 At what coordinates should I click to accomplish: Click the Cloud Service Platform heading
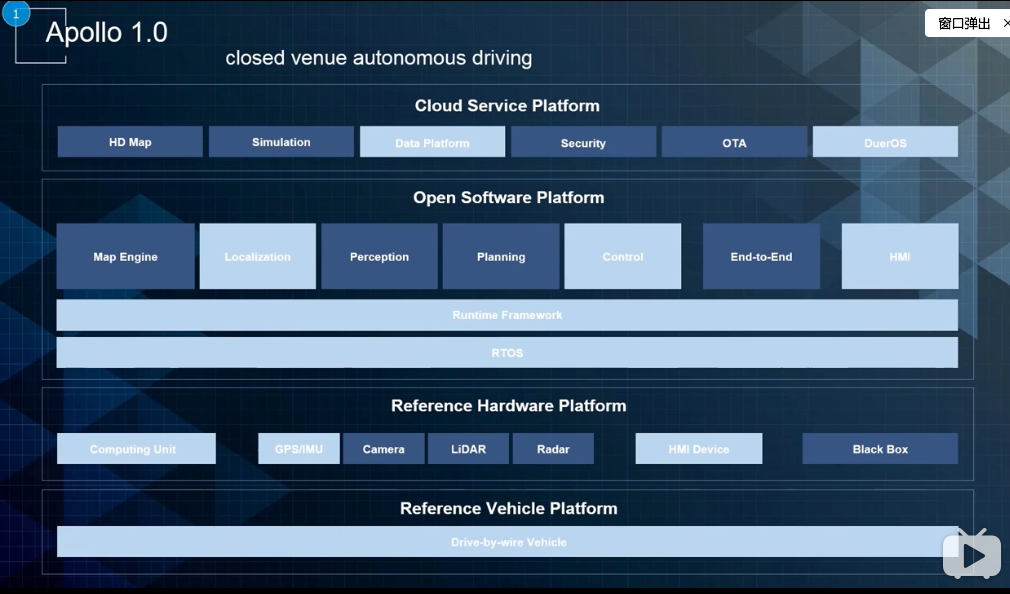coord(507,106)
